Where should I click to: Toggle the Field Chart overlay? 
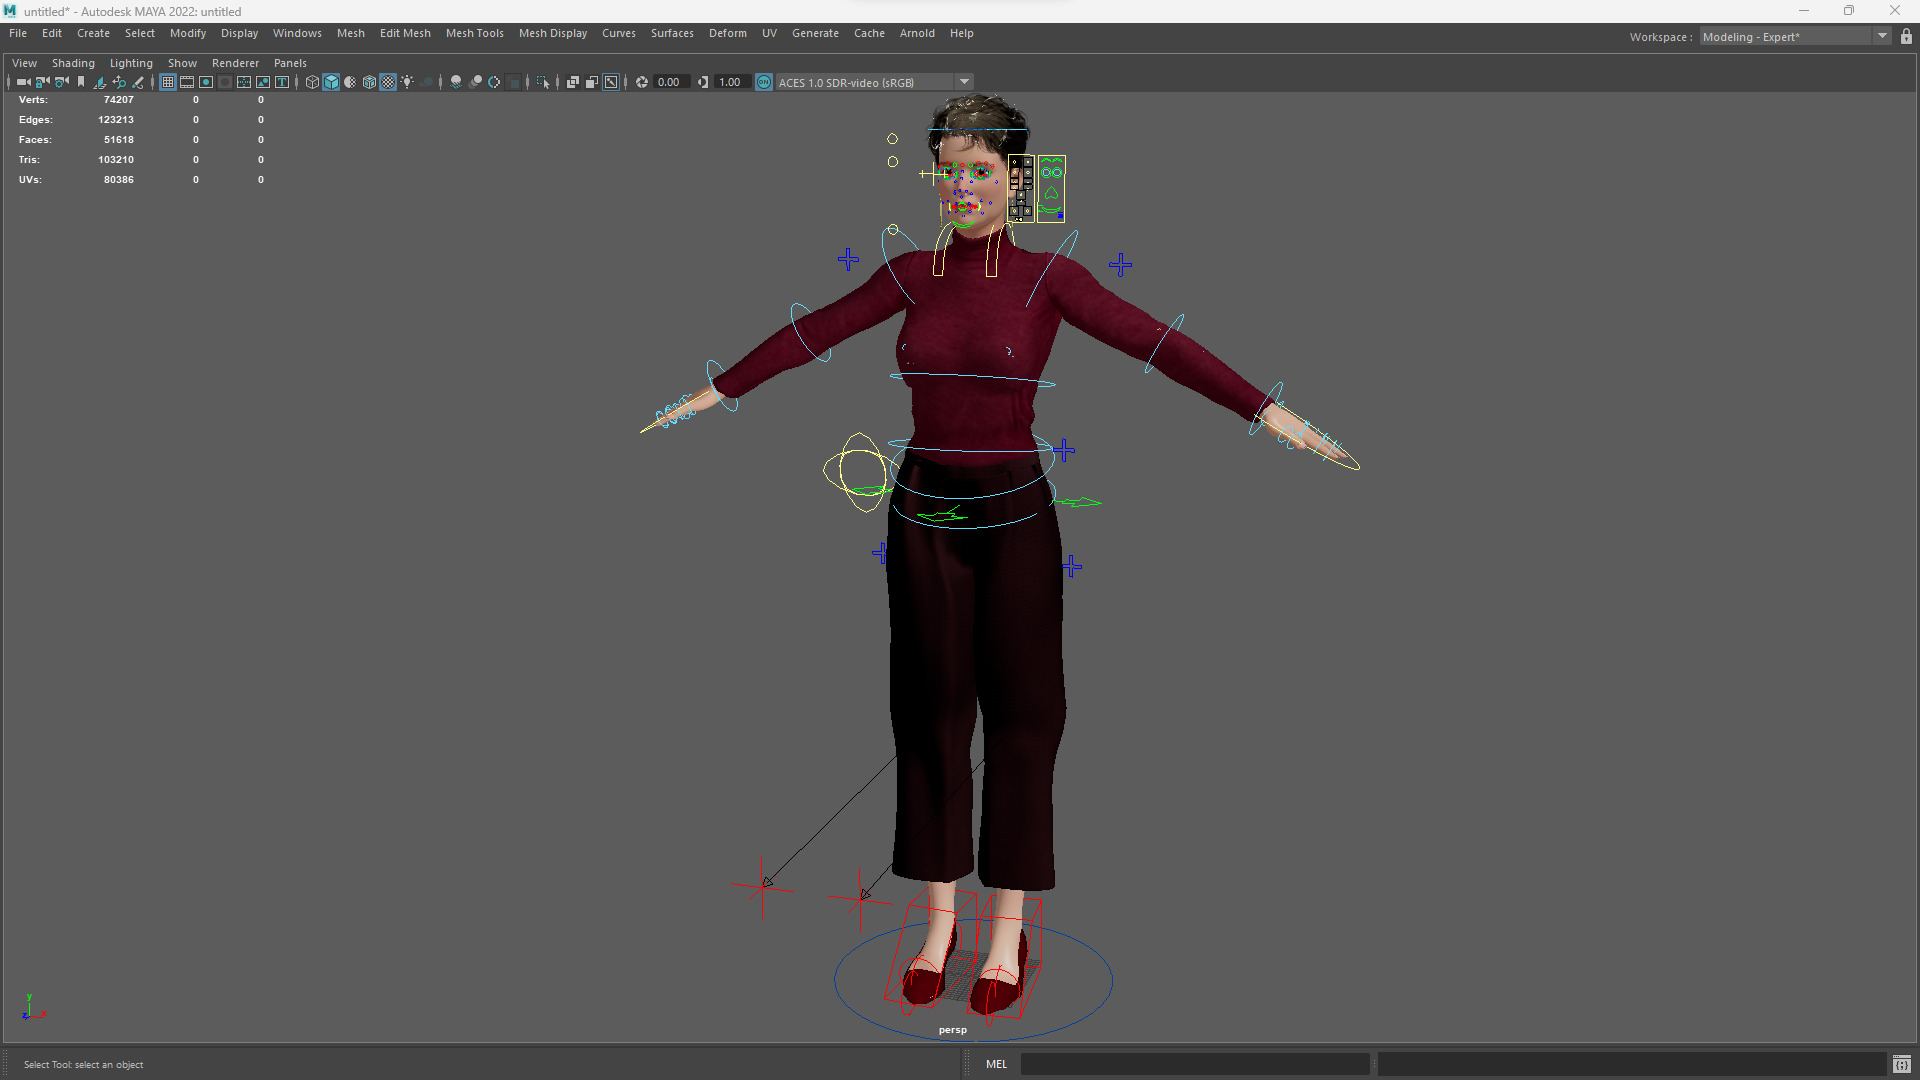(244, 82)
